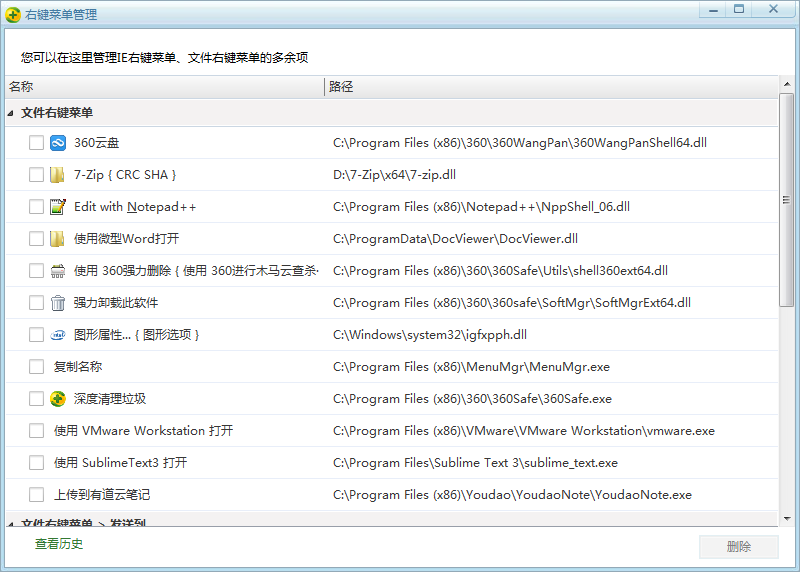Tick the 上传到有道云笔记 checkbox
800x572 pixels.
(x=36, y=495)
